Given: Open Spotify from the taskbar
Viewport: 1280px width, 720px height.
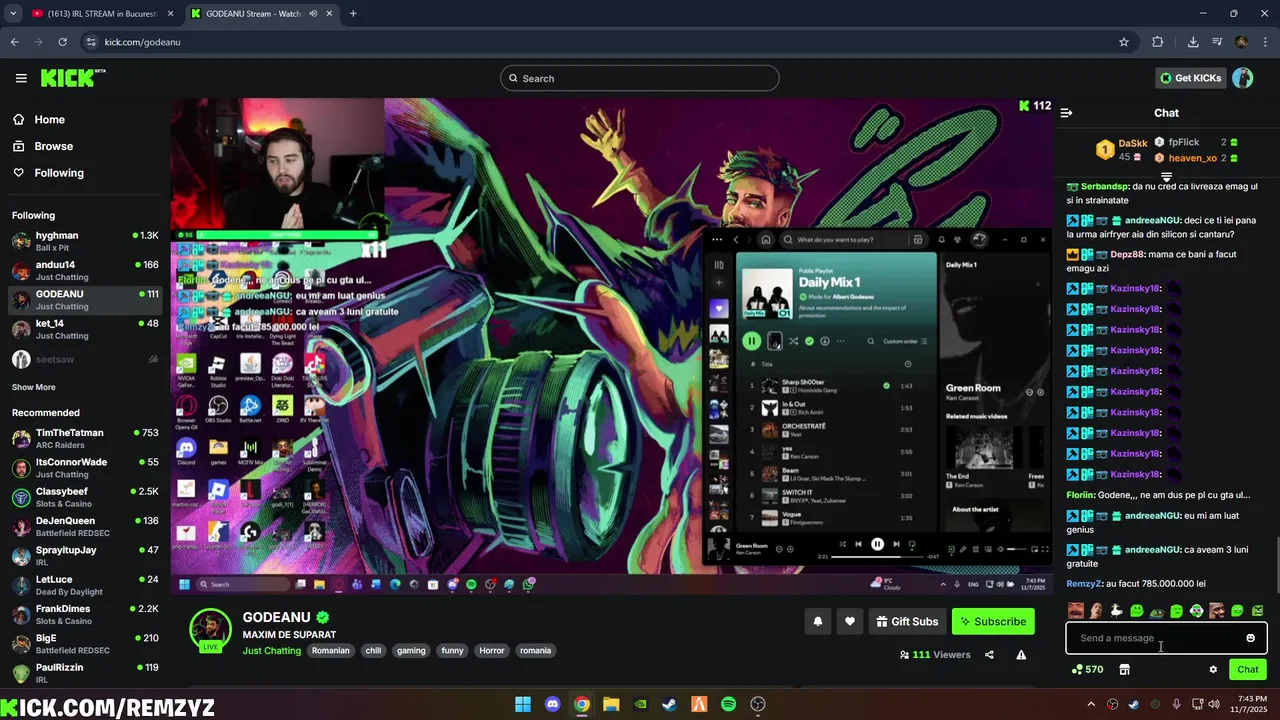Looking at the screenshot, I should click(x=728, y=704).
